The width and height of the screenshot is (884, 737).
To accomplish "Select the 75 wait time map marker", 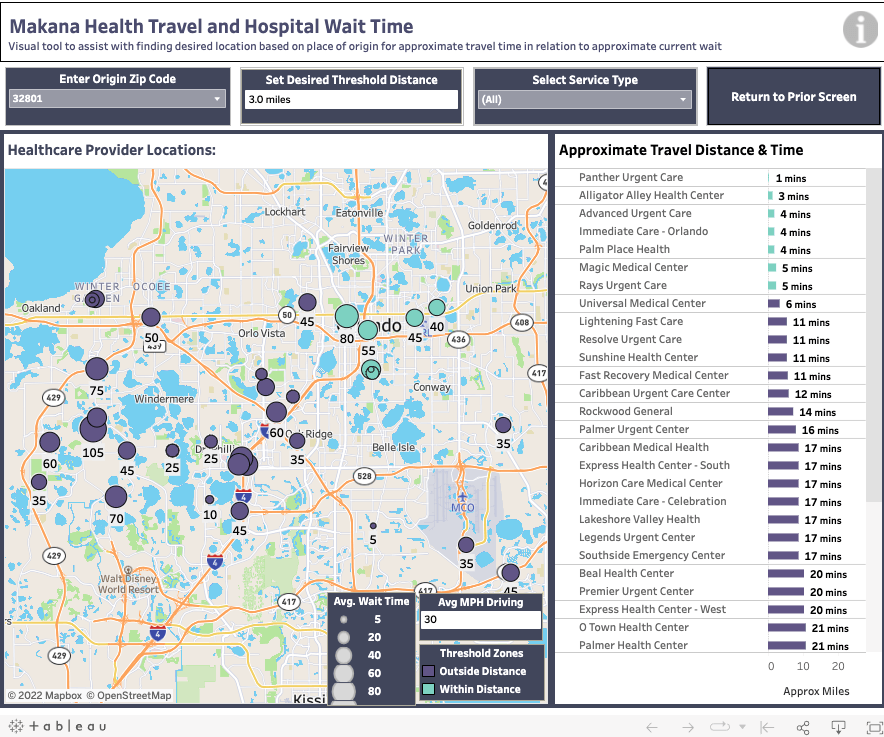I will coord(96,369).
